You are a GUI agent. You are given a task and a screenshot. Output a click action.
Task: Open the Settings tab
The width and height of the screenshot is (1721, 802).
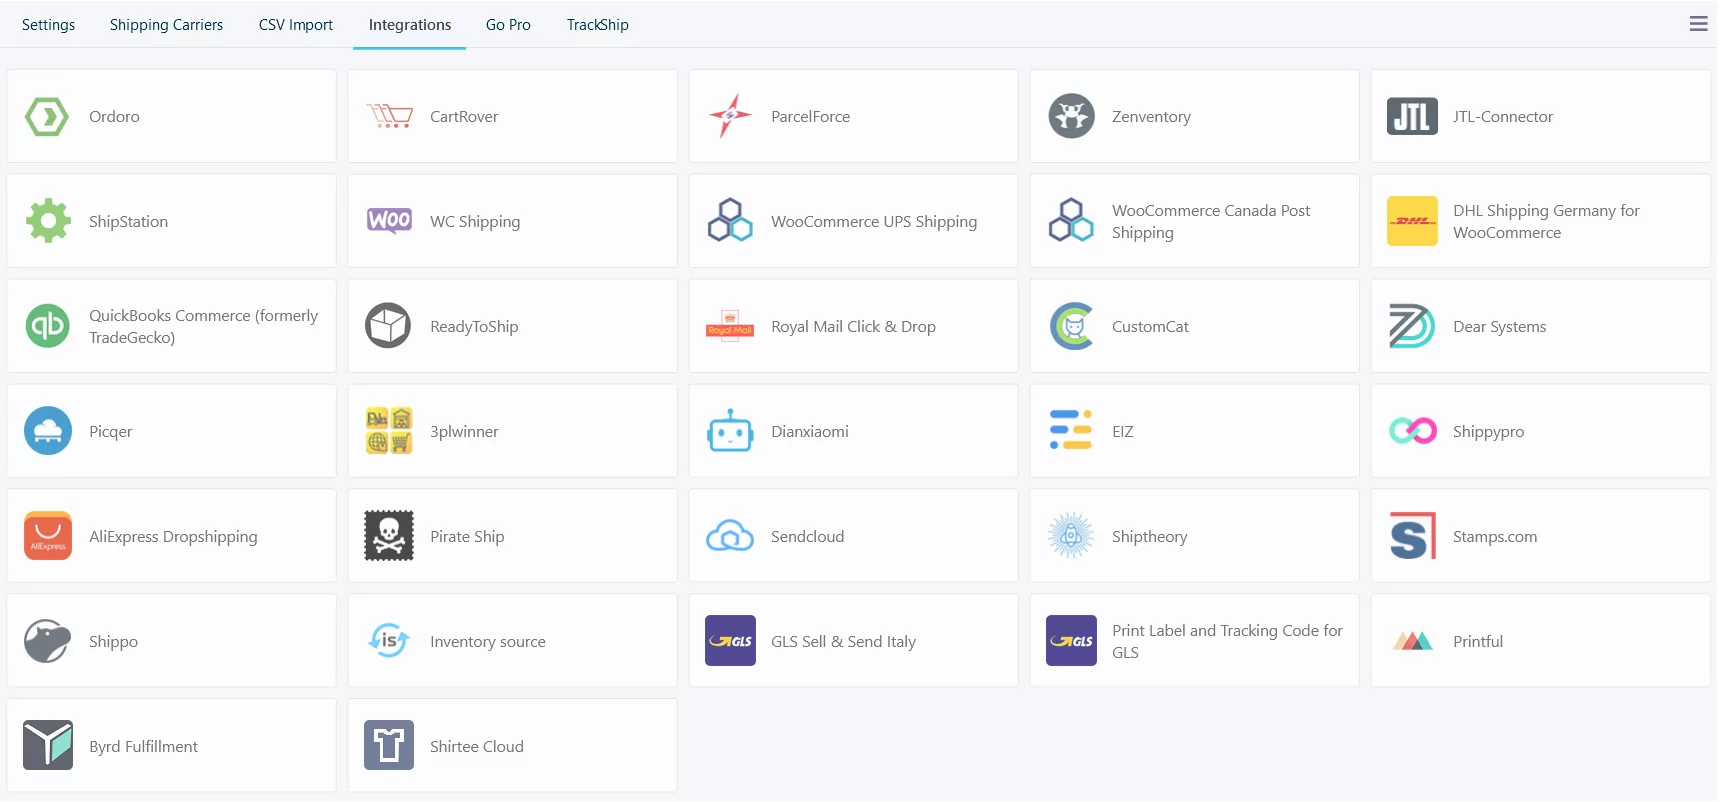pyautogui.click(x=48, y=24)
